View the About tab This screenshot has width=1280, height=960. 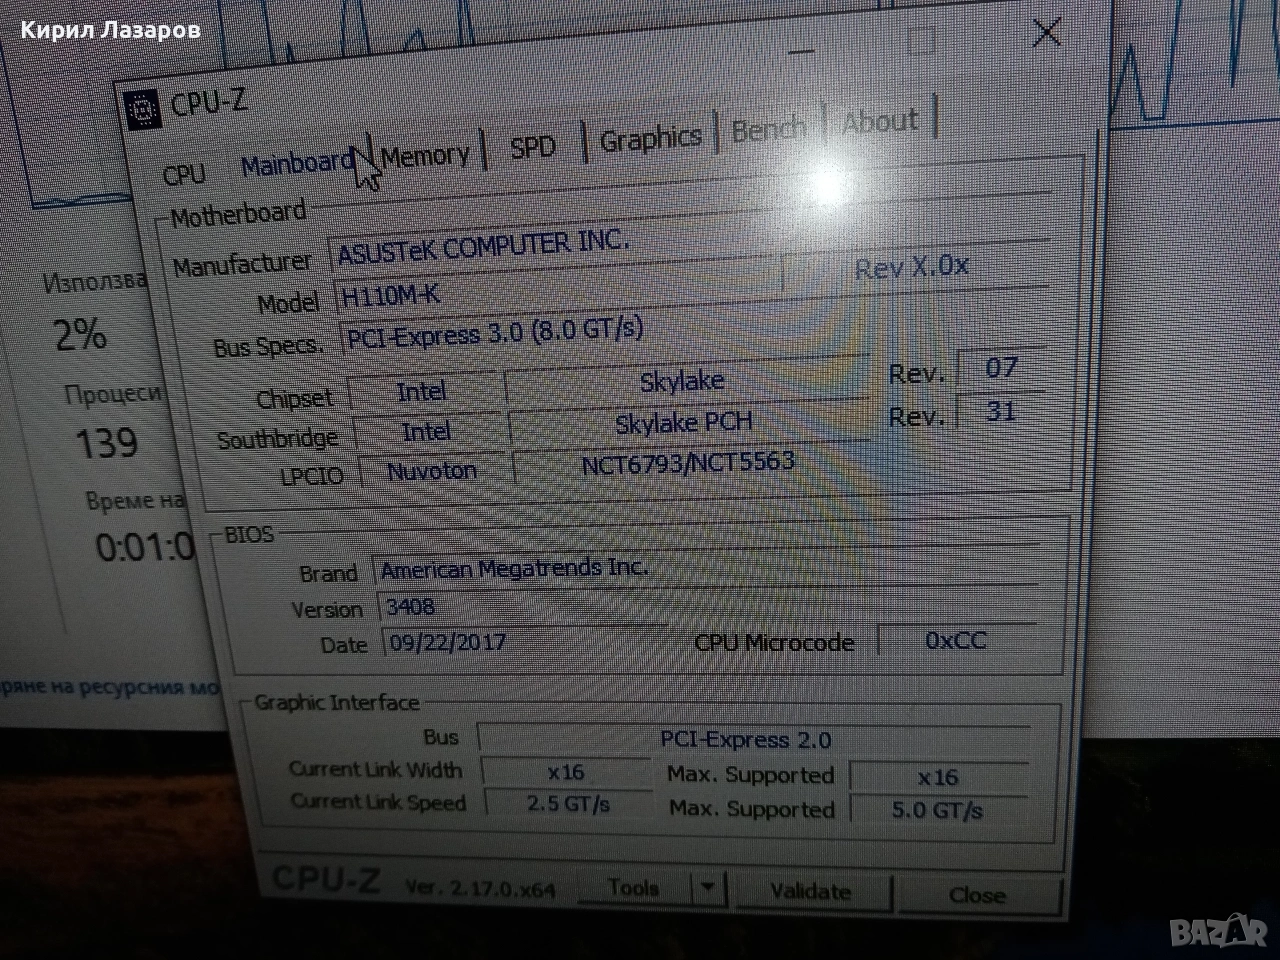click(x=880, y=122)
